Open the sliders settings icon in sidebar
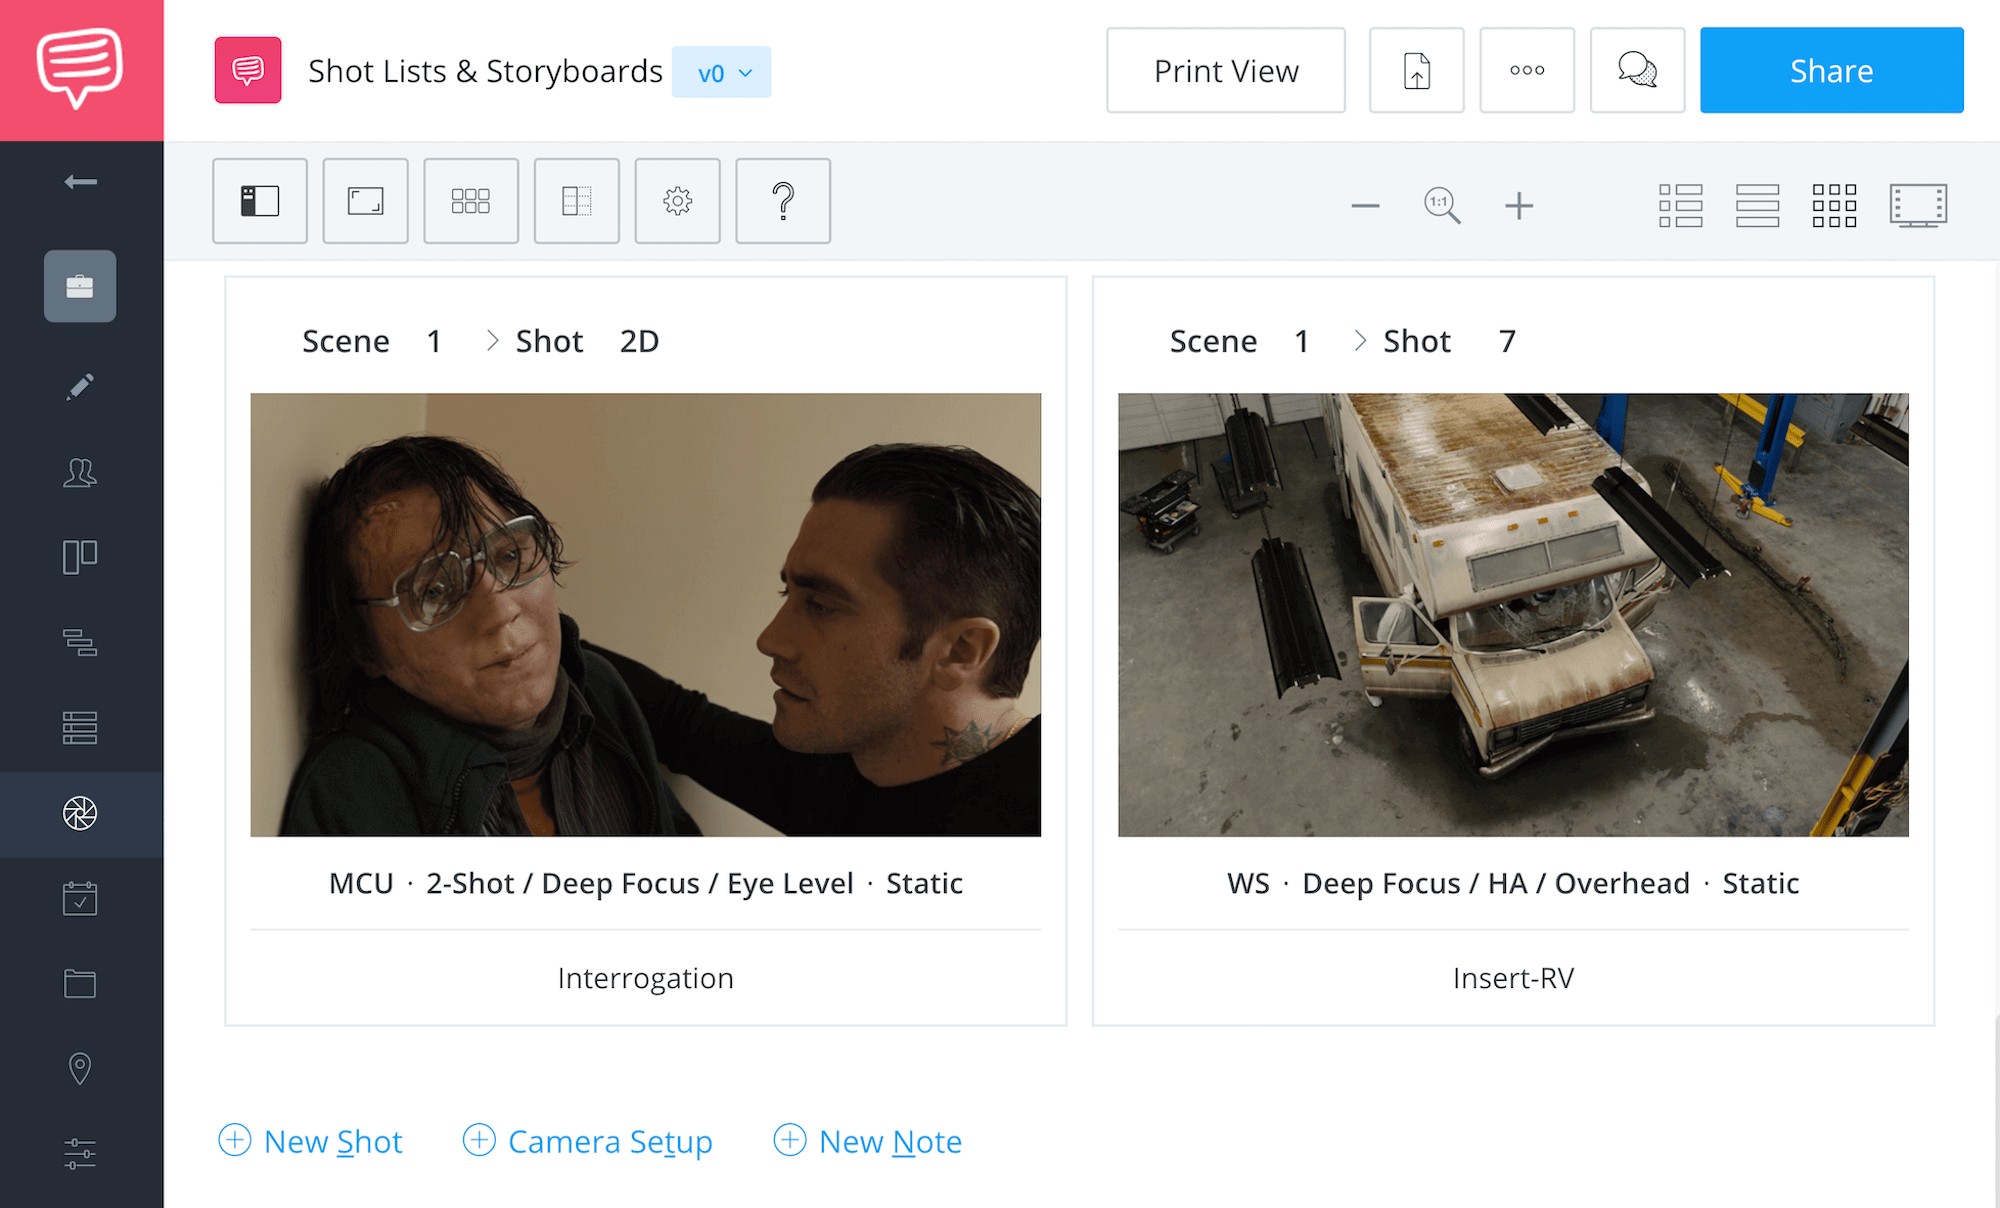 [80, 1154]
